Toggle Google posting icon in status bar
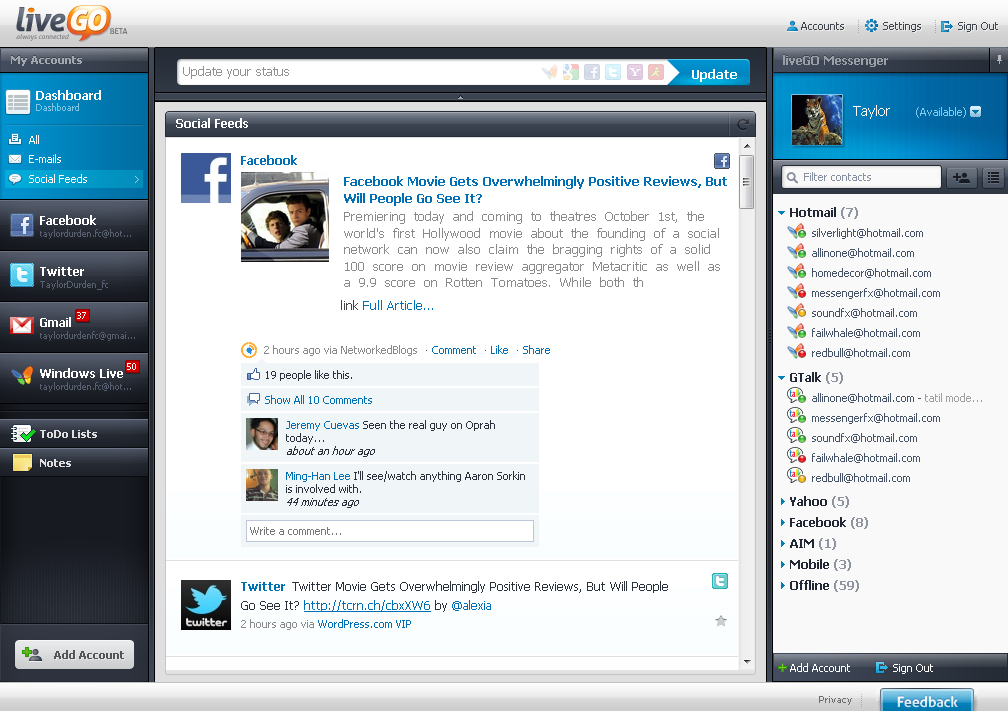 tap(571, 72)
